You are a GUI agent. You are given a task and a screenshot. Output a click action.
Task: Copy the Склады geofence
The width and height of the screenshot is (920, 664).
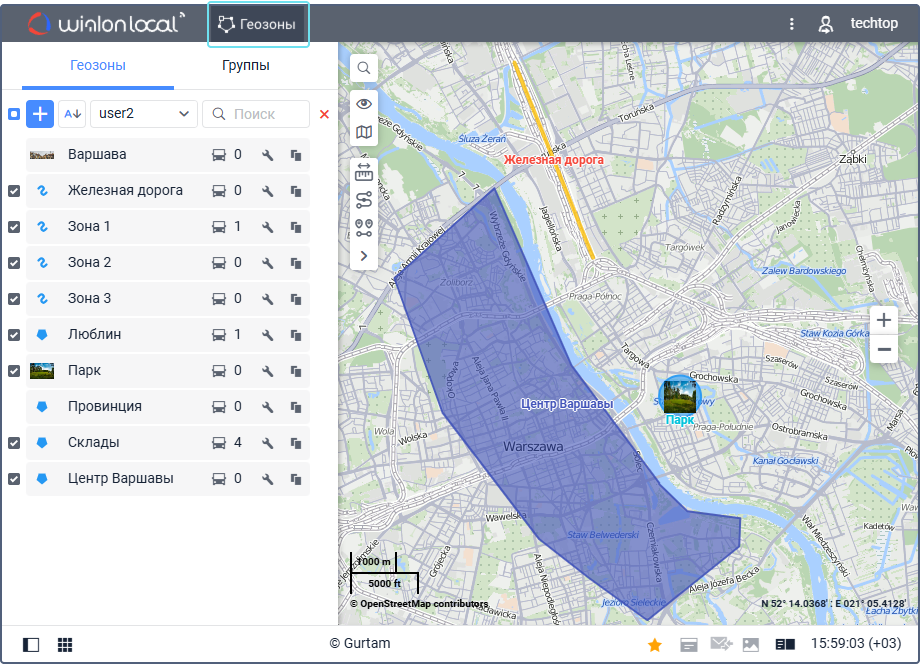click(x=296, y=443)
